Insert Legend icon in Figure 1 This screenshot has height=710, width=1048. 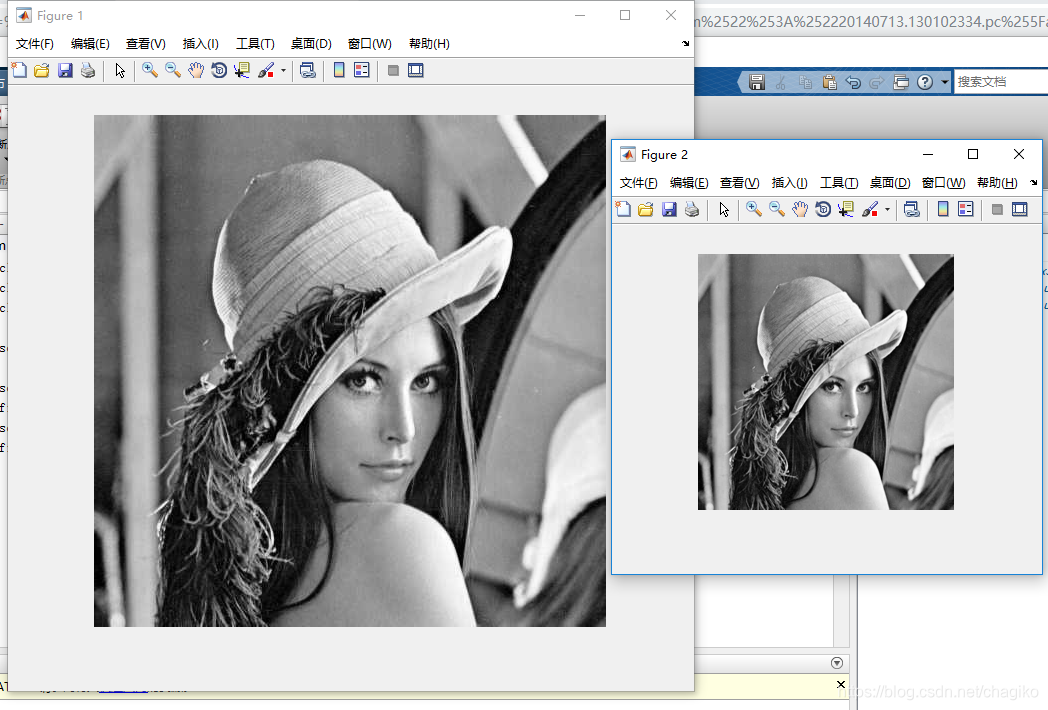point(362,70)
